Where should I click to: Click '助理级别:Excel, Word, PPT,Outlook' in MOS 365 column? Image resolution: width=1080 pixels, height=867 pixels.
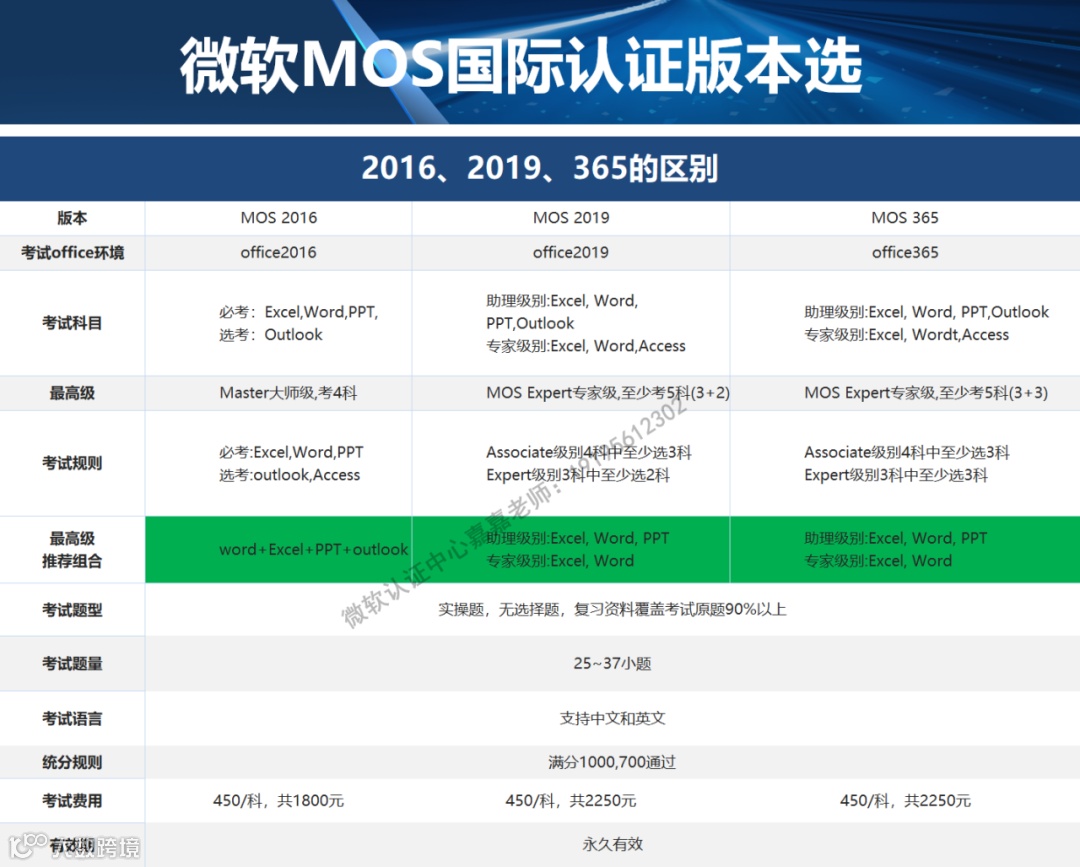[926, 312]
